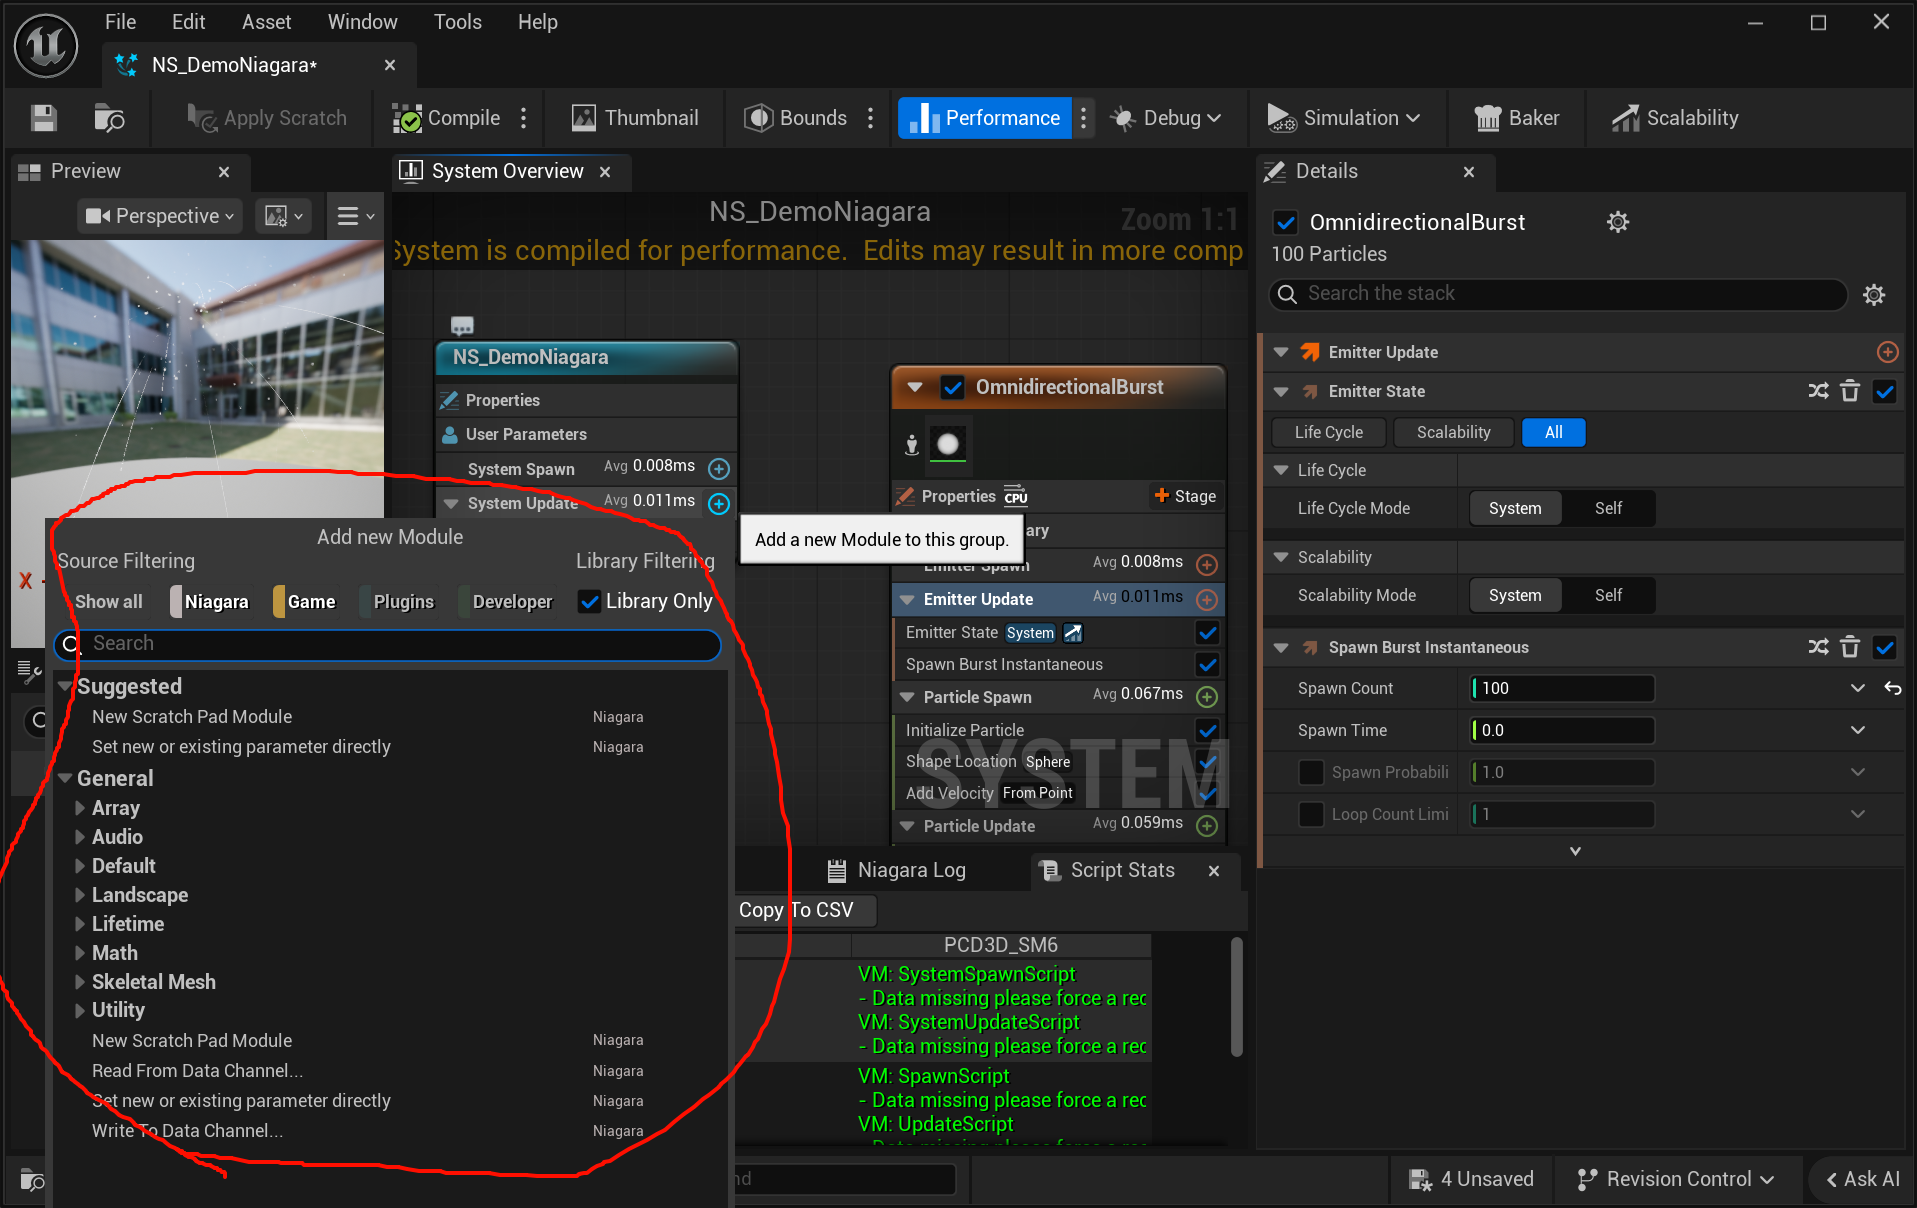Expand the Skeletal Mesh category
This screenshot has height=1208, width=1917.
[x=81, y=982]
